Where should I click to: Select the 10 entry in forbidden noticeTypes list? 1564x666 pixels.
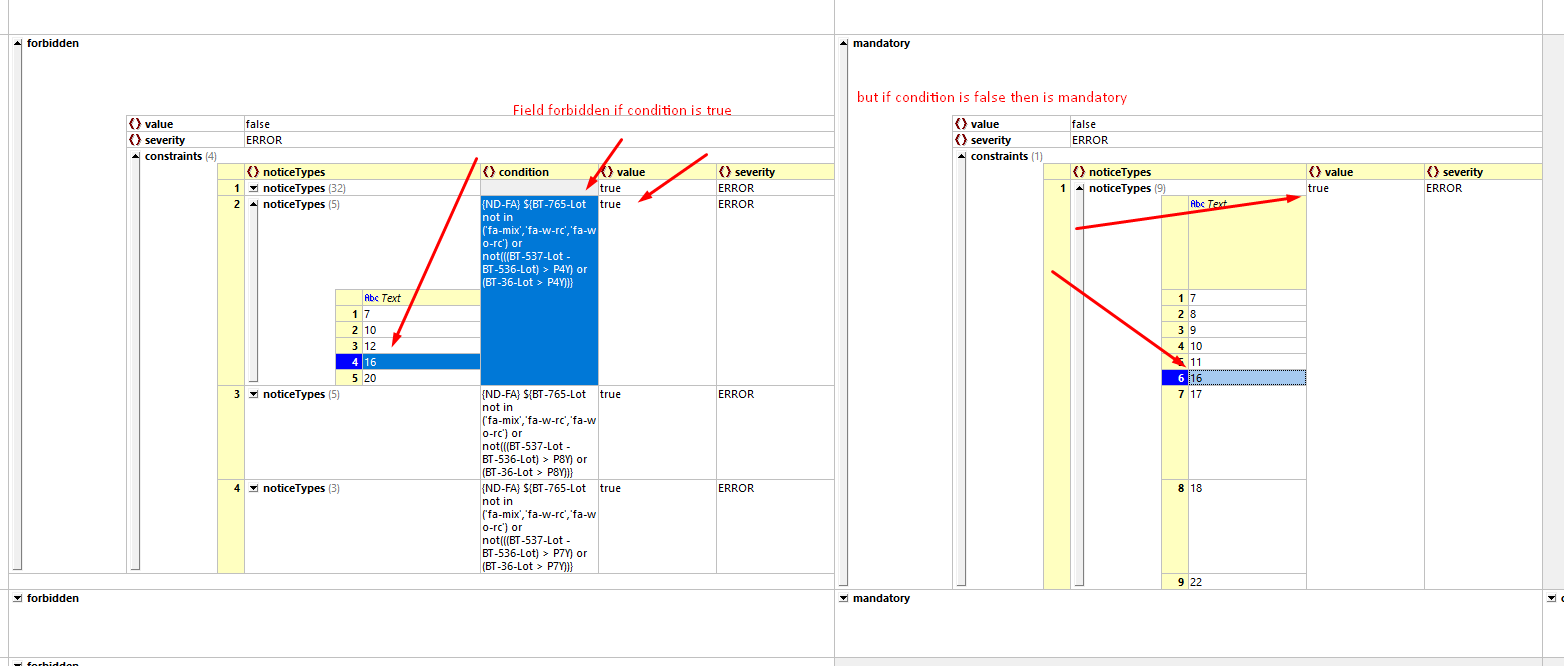click(421, 330)
